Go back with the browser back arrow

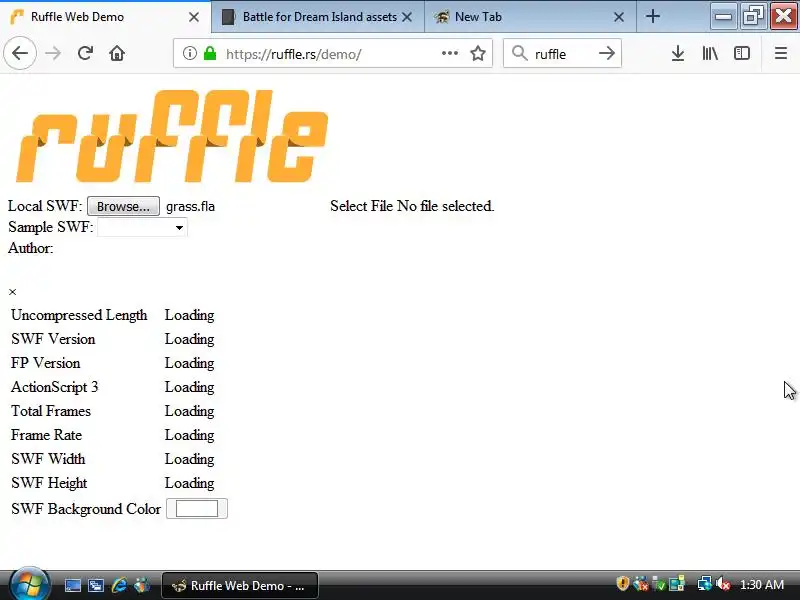(20, 53)
